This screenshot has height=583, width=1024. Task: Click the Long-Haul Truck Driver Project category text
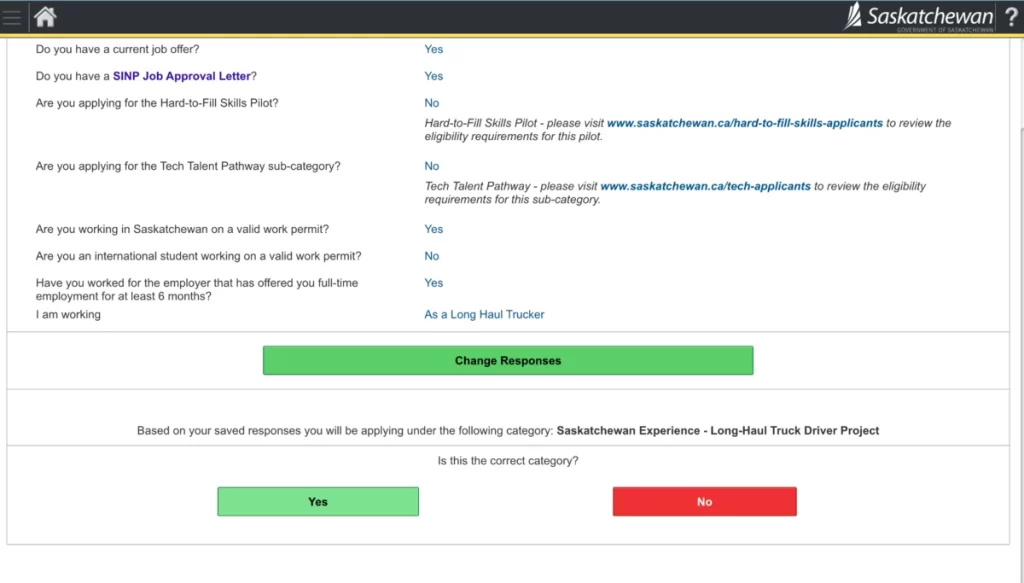[717, 431]
